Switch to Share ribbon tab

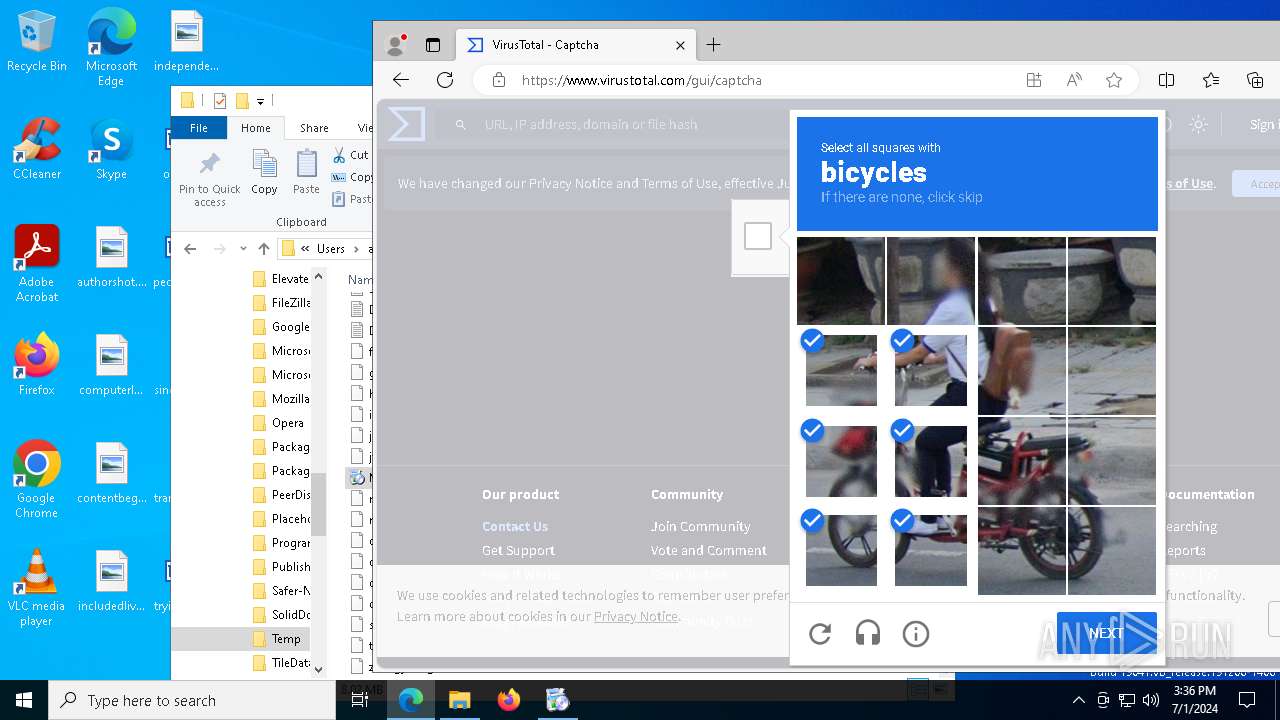click(314, 128)
